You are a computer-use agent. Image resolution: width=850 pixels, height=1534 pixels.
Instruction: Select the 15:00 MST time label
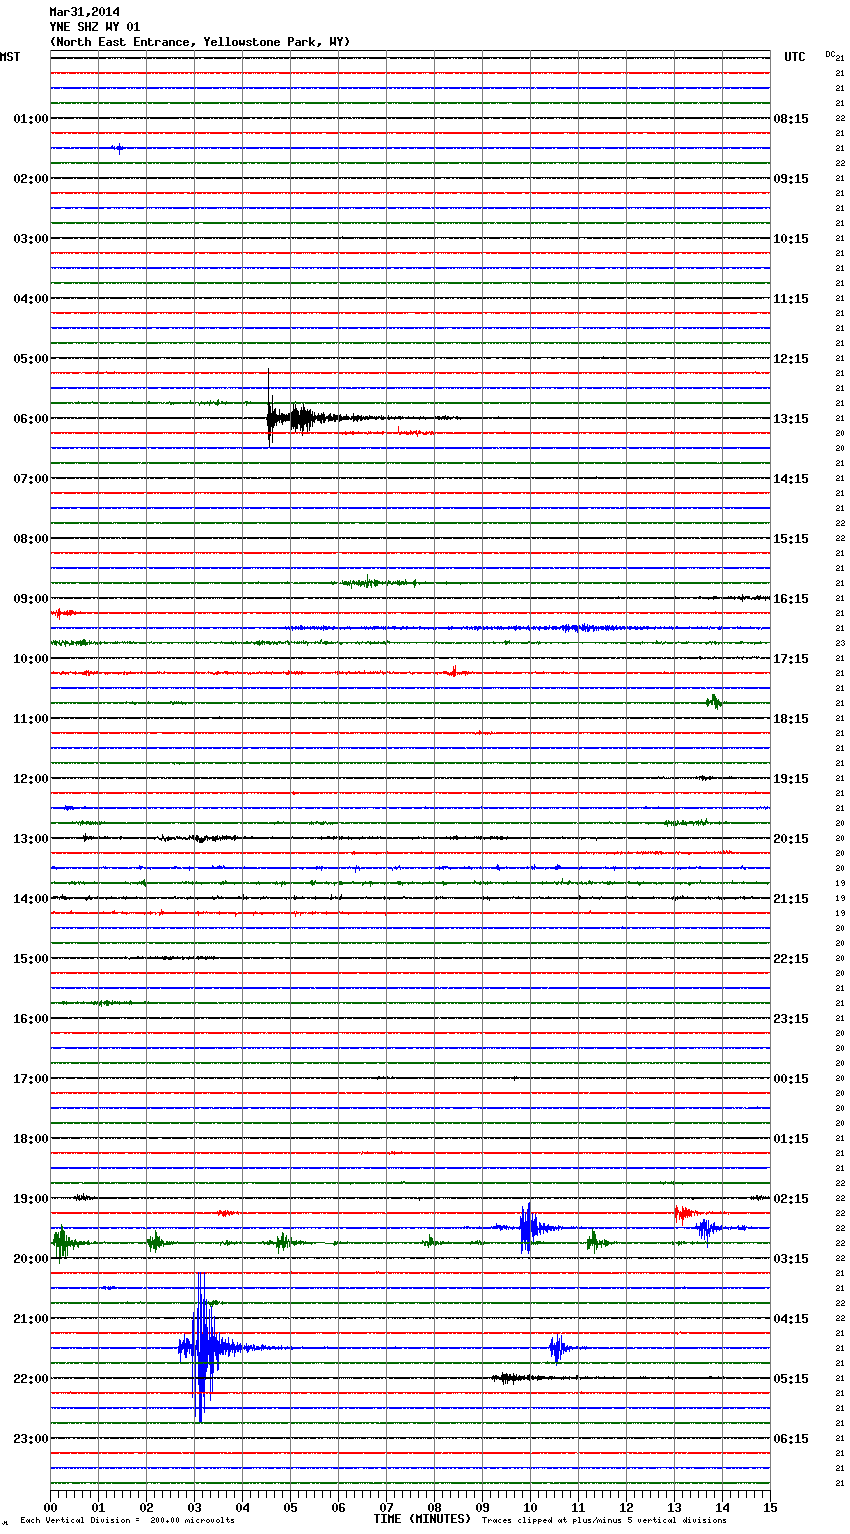click(31, 959)
